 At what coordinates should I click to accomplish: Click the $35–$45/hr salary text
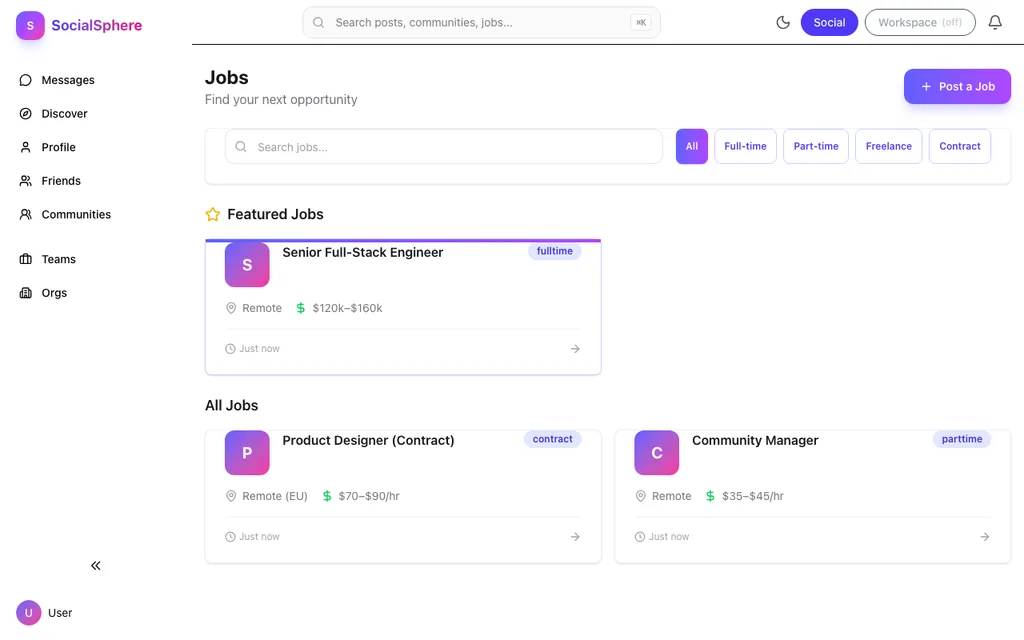click(753, 496)
